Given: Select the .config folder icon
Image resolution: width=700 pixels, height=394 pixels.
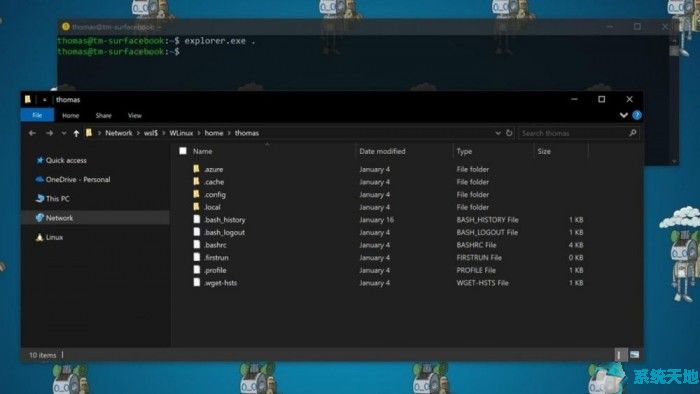Looking at the screenshot, I should click(x=196, y=194).
